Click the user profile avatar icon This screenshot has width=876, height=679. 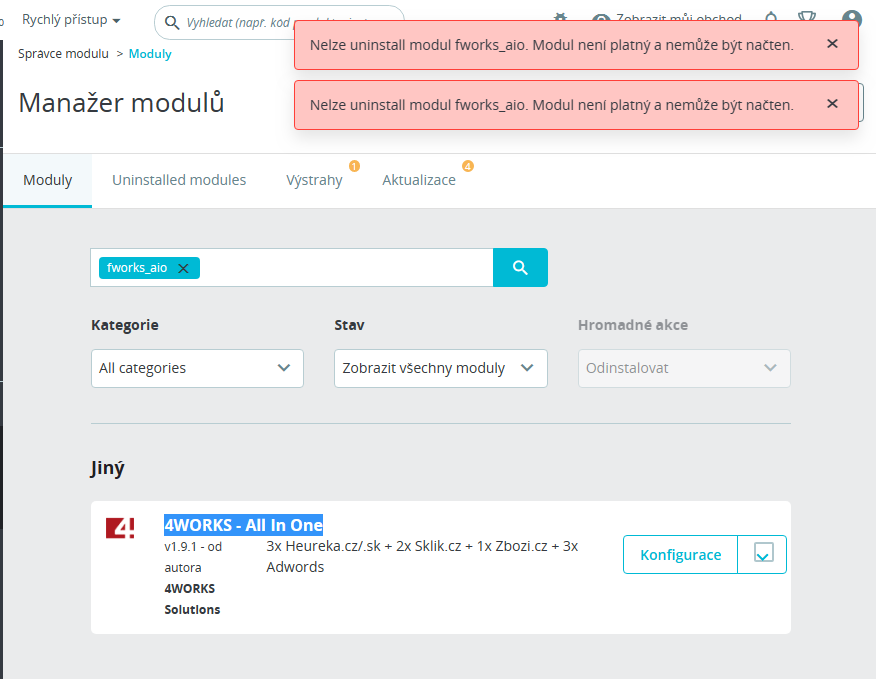click(851, 19)
